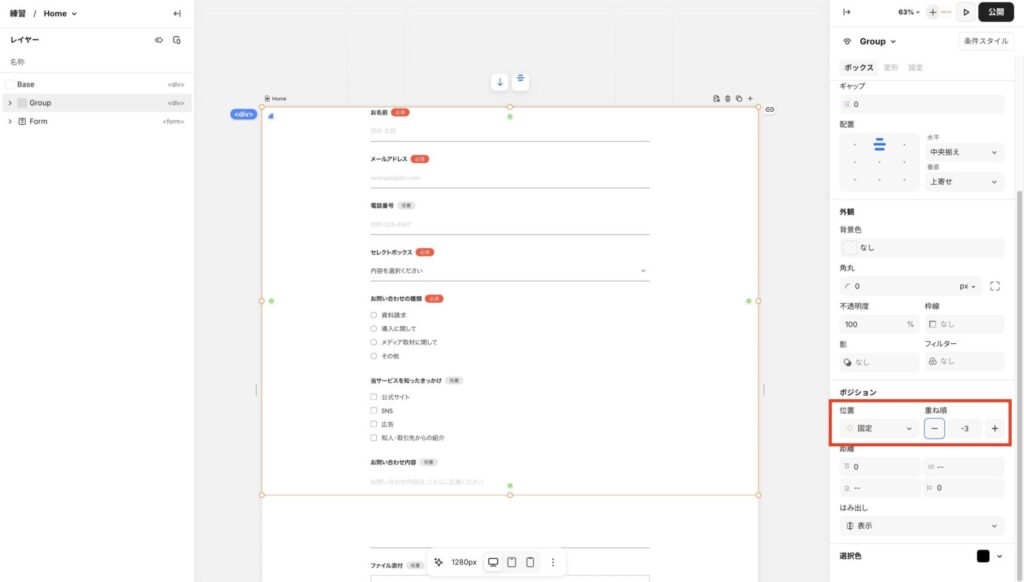Check the SNS checkbox in the form
1024x582 pixels.
(374, 411)
